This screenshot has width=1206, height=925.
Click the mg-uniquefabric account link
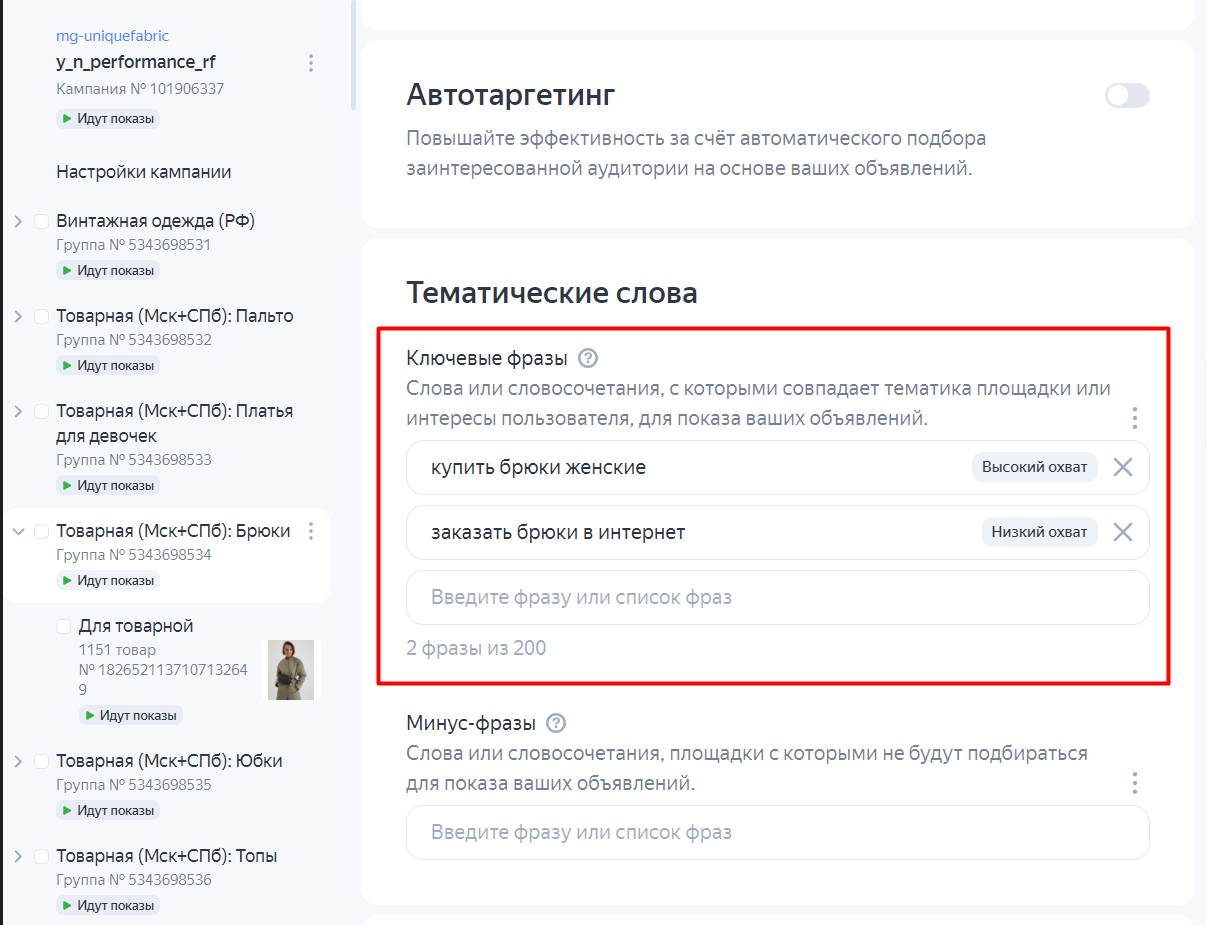[x=112, y=36]
